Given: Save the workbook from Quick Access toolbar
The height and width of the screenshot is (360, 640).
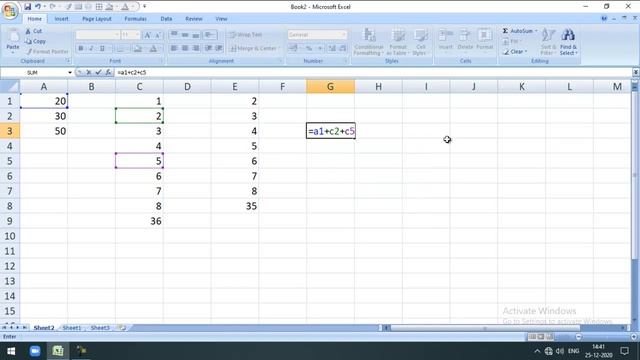Looking at the screenshot, I should pyautogui.click(x=27, y=7).
